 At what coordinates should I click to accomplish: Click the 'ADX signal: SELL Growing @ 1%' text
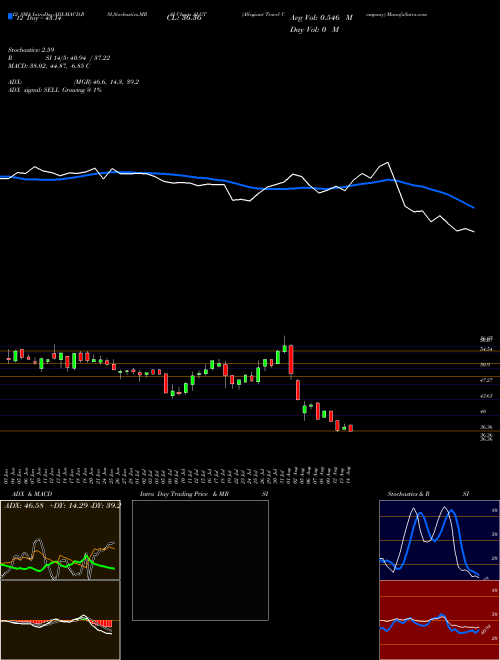pos(55,90)
